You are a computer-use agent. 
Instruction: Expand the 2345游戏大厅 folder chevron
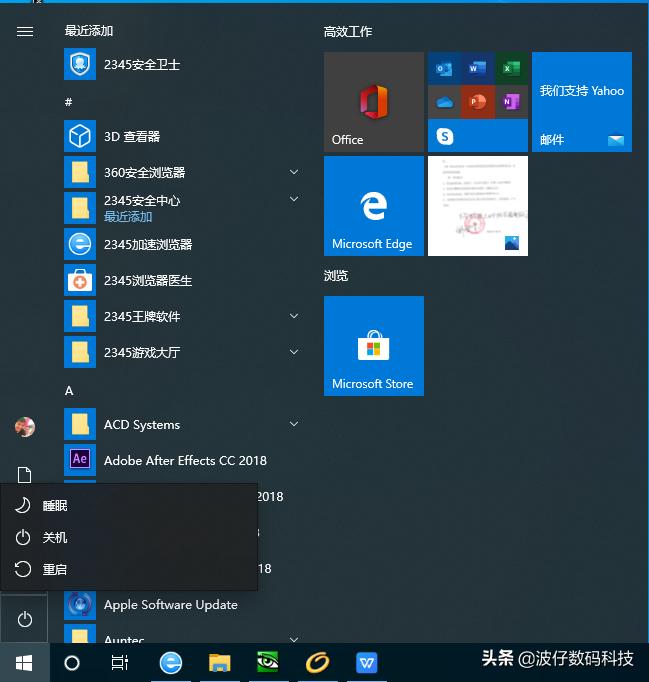[294, 352]
